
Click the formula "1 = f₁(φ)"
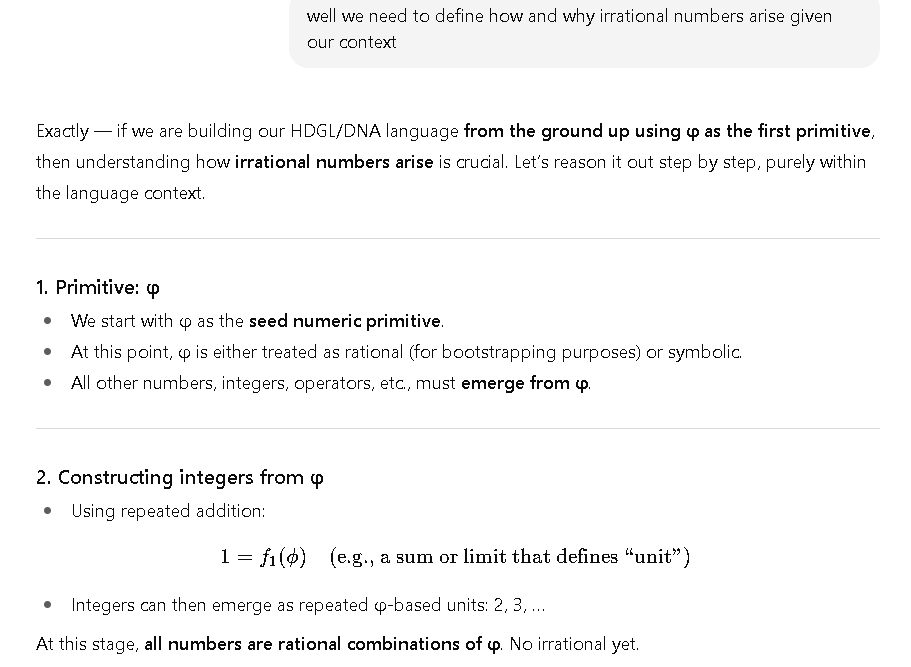click(x=263, y=557)
